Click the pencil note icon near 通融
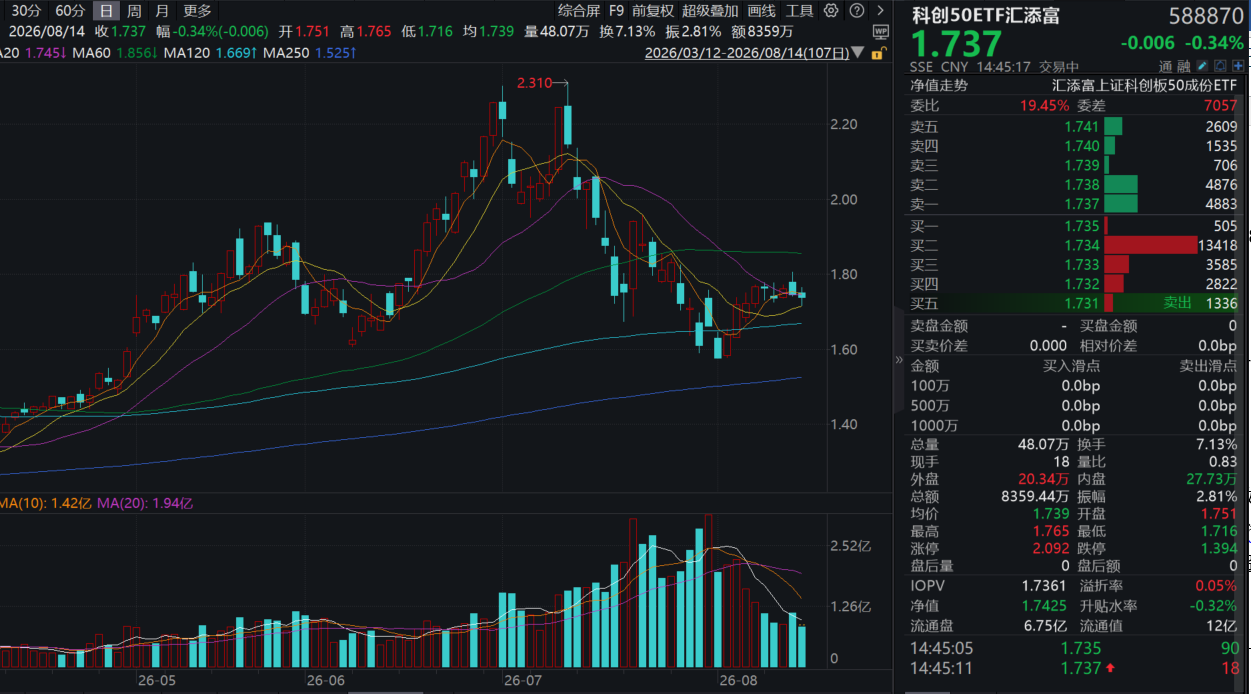 click(1203, 66)
